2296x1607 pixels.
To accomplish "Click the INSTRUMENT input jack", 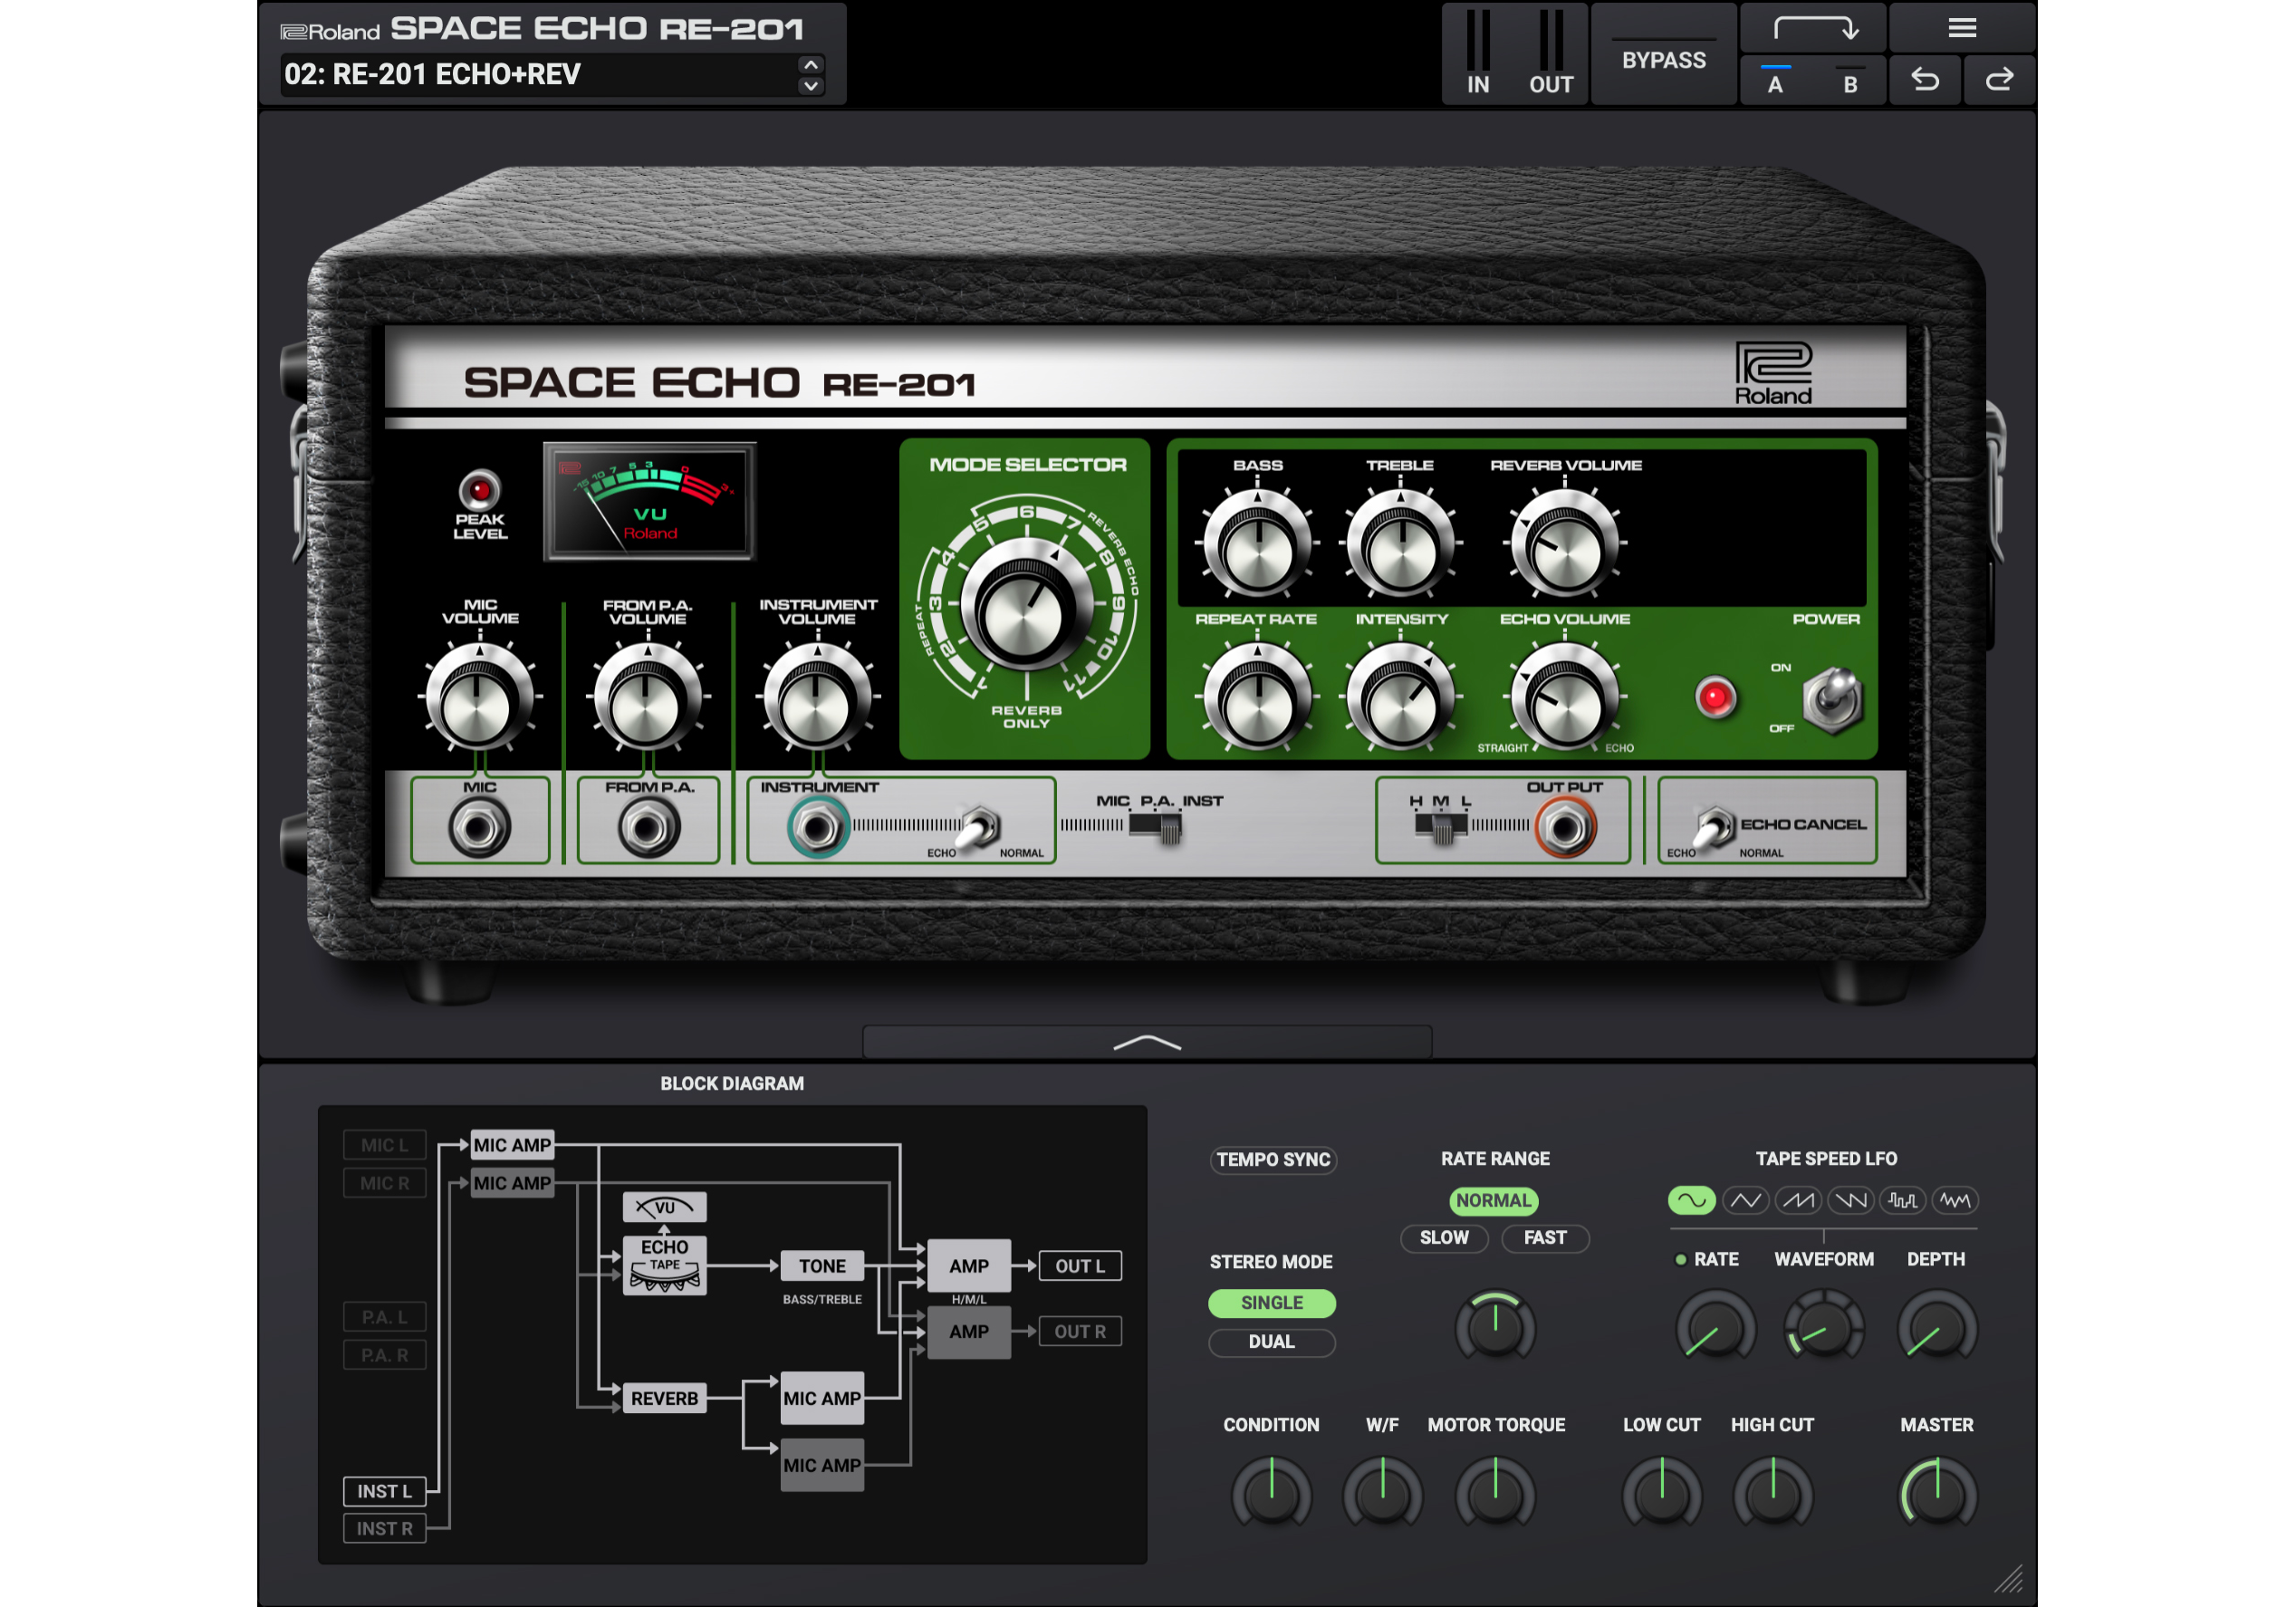I will (x=818, y=828).
